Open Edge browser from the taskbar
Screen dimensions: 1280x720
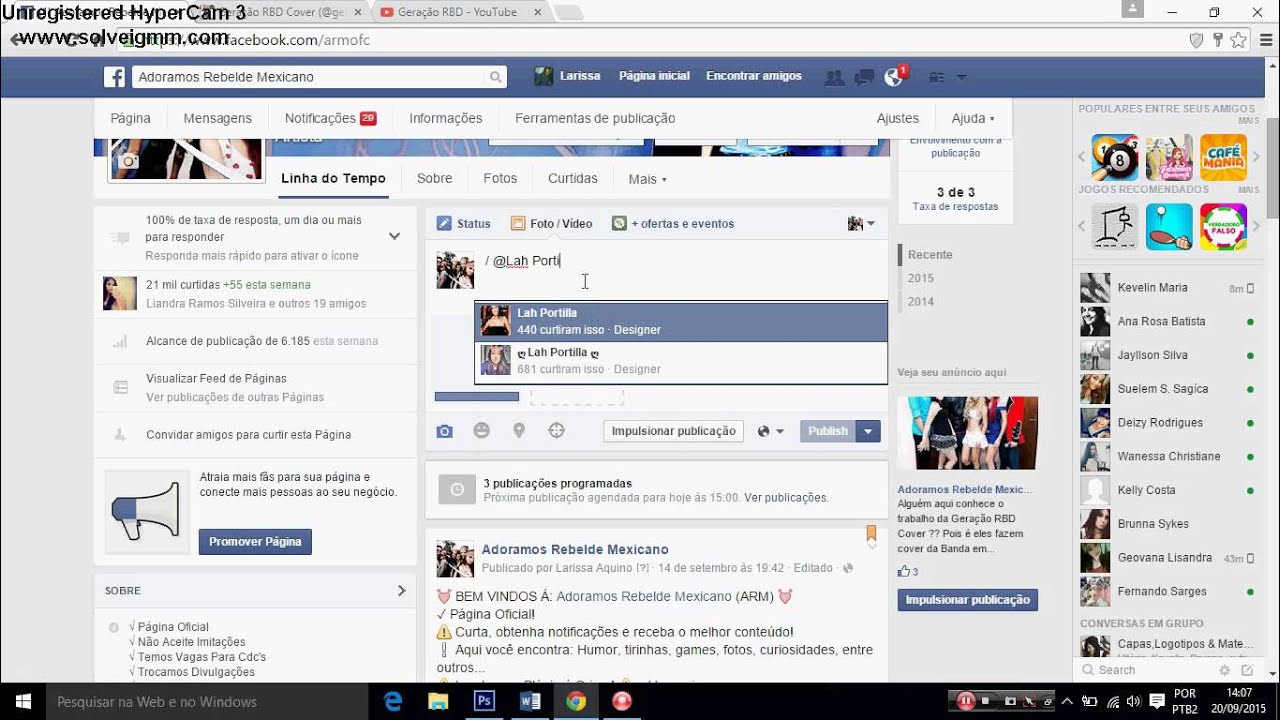pos(393,701)
